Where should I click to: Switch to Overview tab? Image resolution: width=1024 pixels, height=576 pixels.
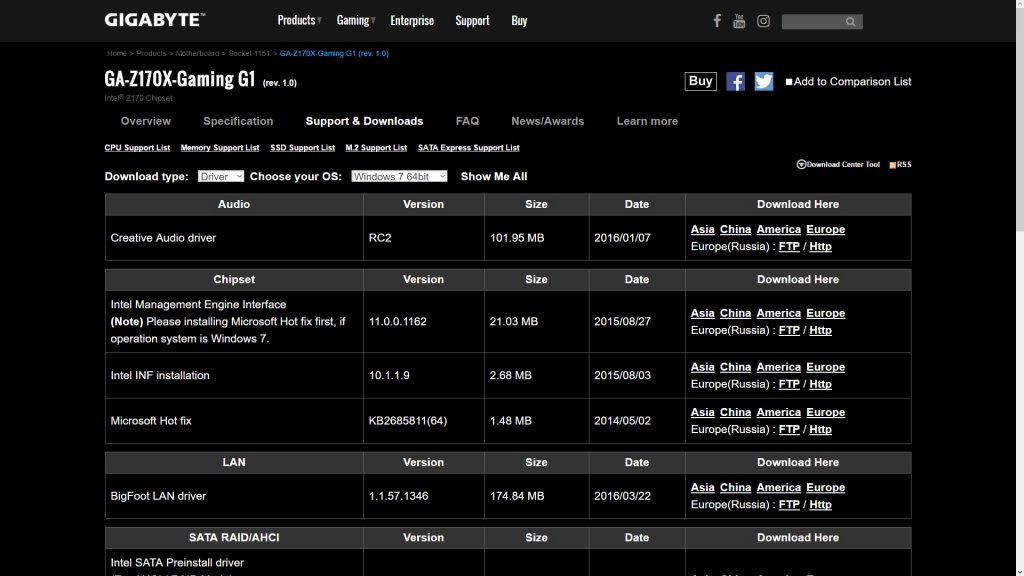146,121
